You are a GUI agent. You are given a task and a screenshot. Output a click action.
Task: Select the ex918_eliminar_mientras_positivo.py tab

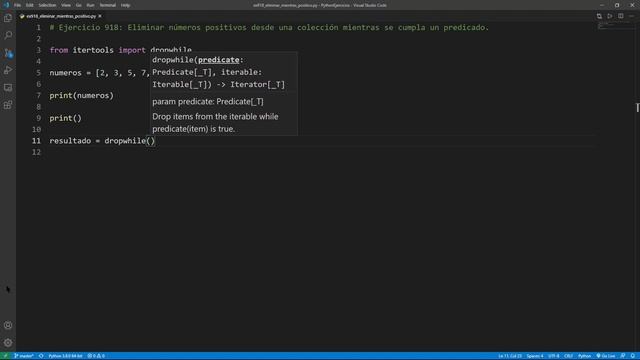(60, 16)
